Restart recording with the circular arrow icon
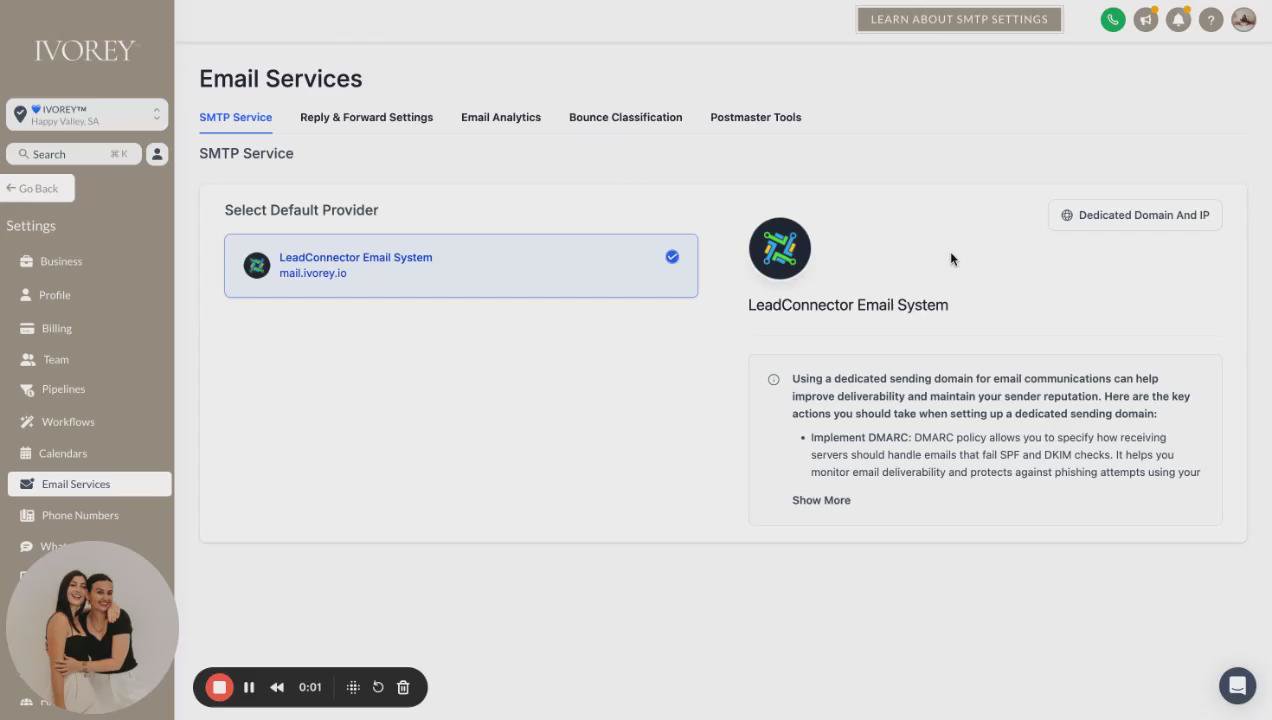Image resolution: width=1272 pixels, height=720 pixels. pyautogui.click(x=378, y=687)
